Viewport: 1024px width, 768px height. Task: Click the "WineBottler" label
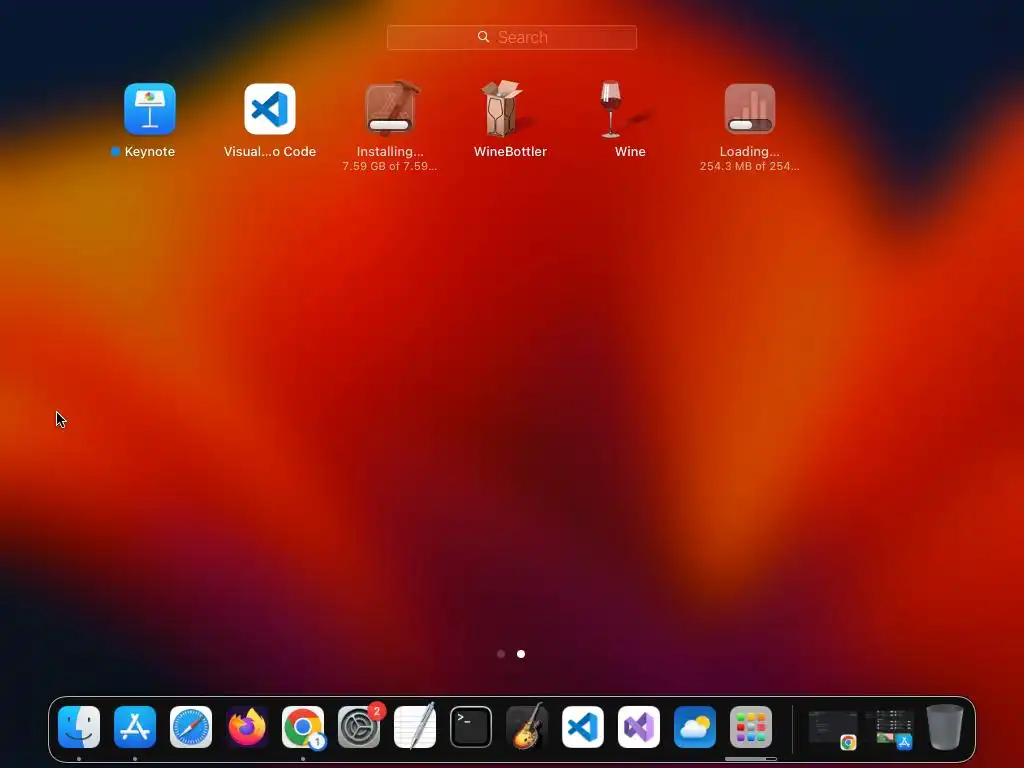[x=510, y=152]
